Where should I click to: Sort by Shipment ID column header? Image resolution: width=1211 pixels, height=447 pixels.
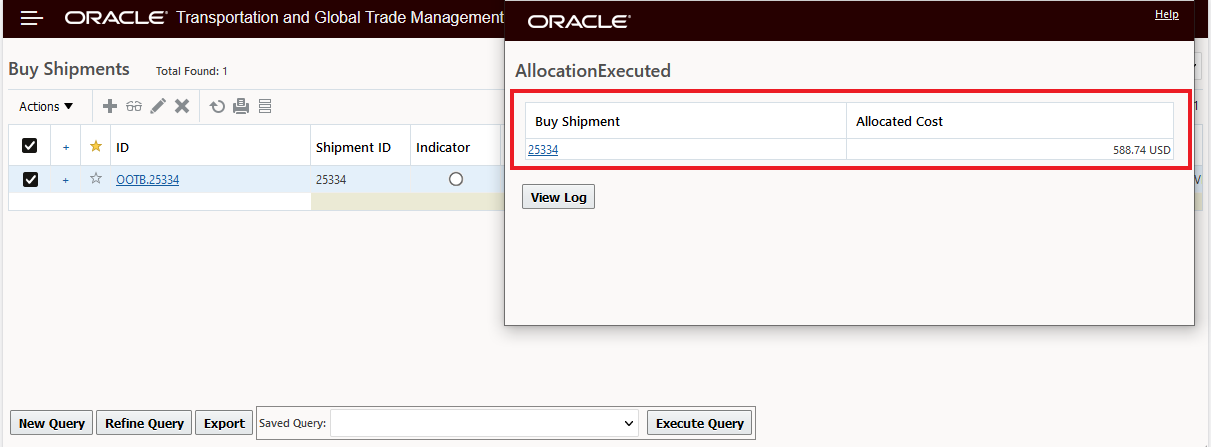[353, 147]
